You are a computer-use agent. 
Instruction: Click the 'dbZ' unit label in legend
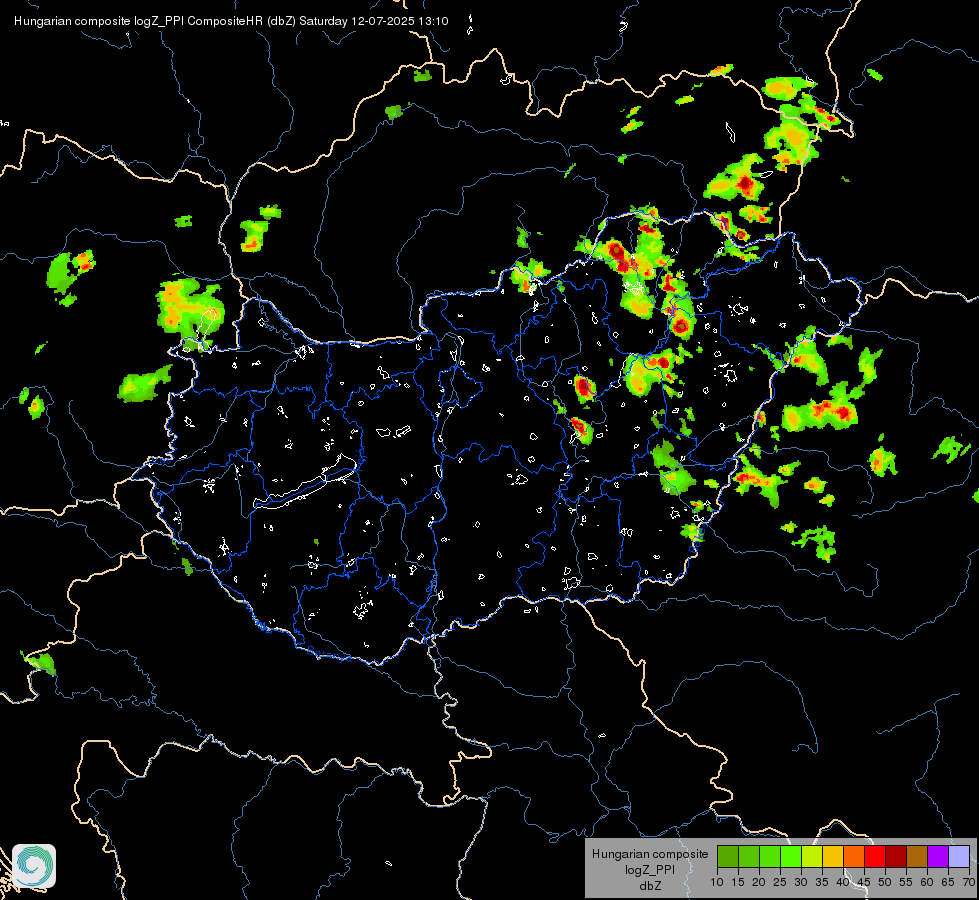tap(650, 886)
